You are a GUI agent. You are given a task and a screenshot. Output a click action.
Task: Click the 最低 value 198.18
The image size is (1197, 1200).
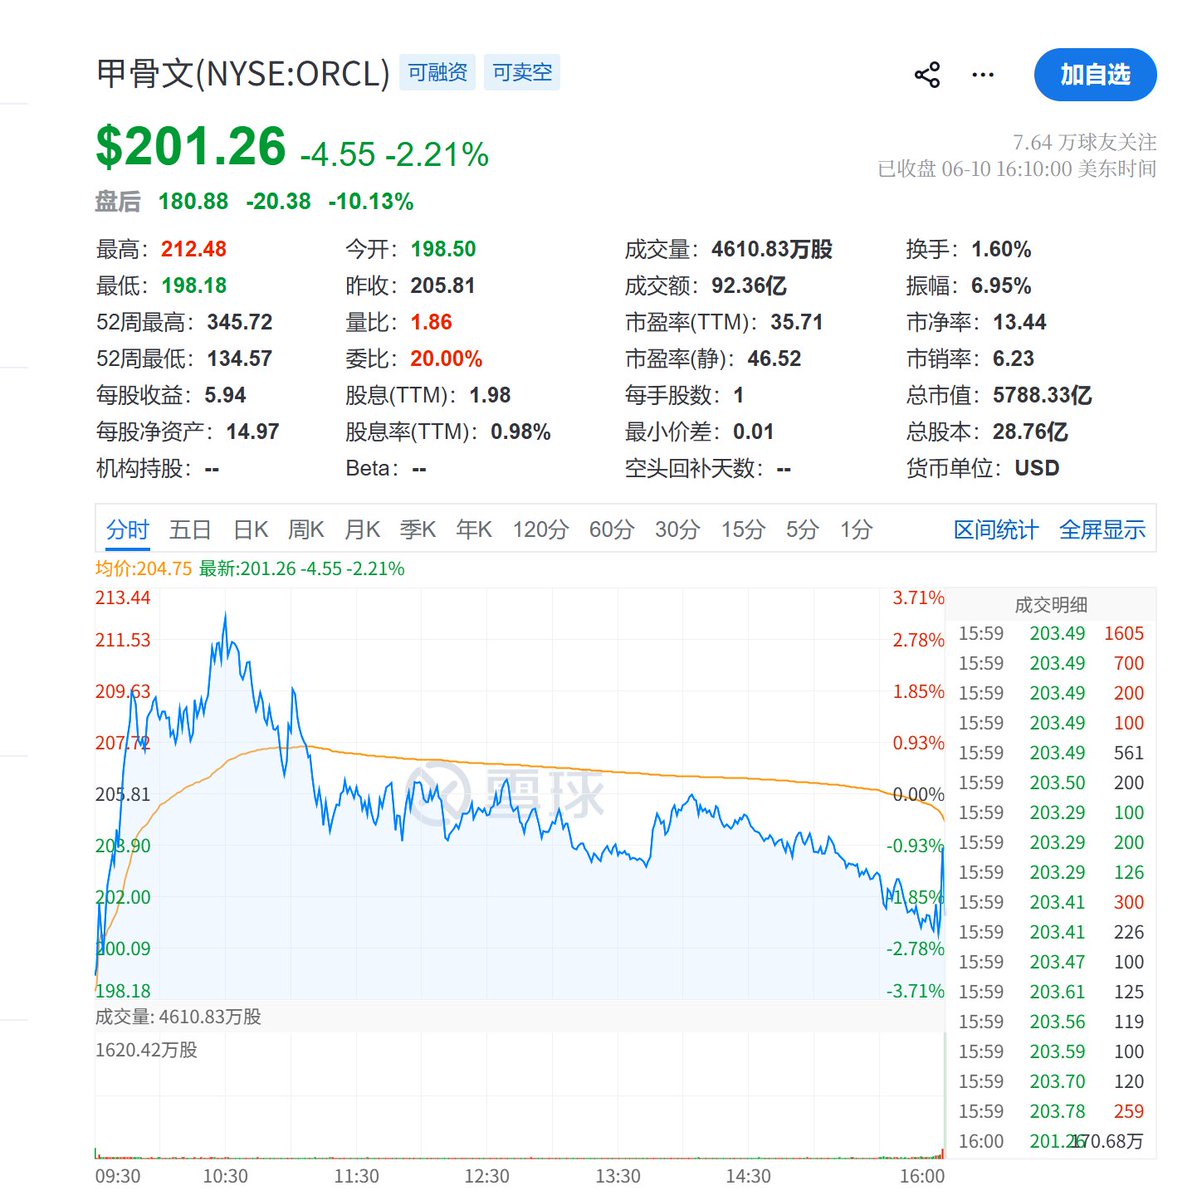tap(194, 285)
